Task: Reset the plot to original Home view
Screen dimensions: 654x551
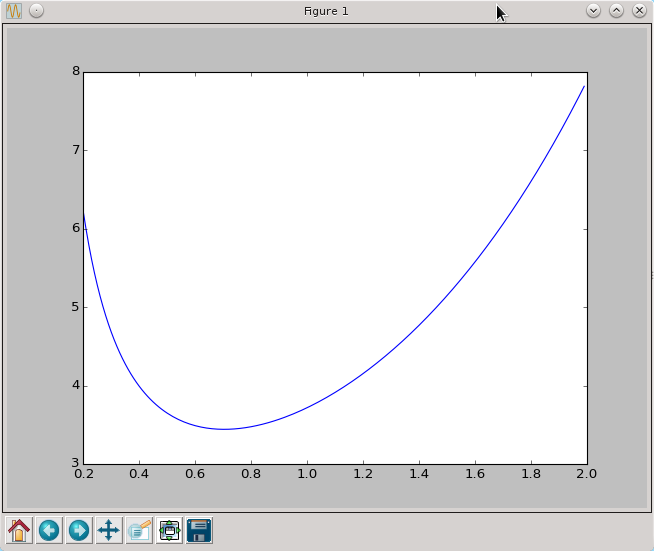Action: [19, 530]
